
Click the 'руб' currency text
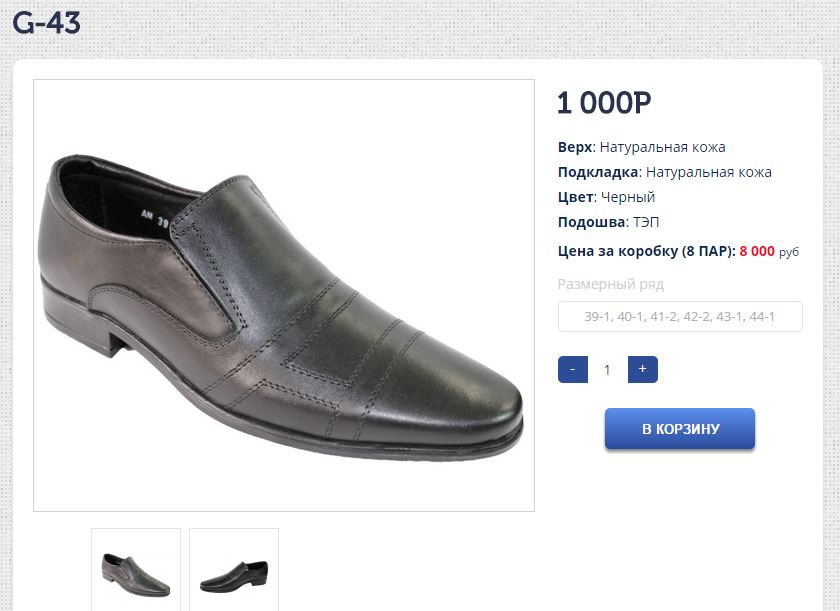click(x=789, y=252)
